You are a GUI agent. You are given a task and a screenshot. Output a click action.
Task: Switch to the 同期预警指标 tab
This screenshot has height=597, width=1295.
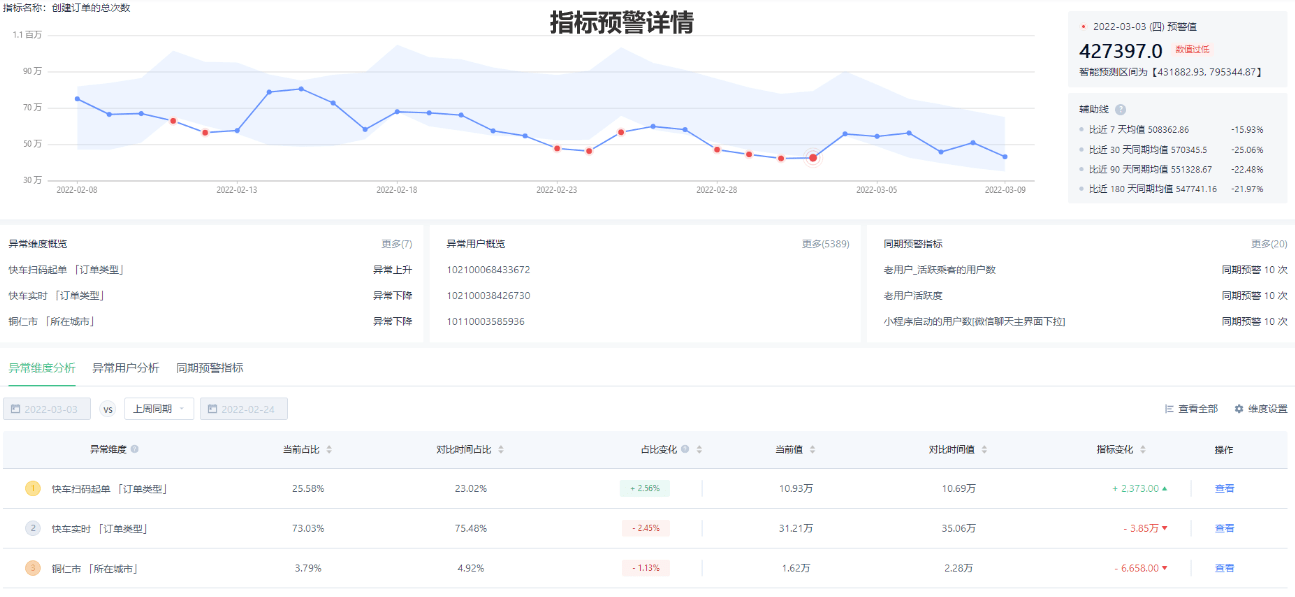[x=209, y=368]
